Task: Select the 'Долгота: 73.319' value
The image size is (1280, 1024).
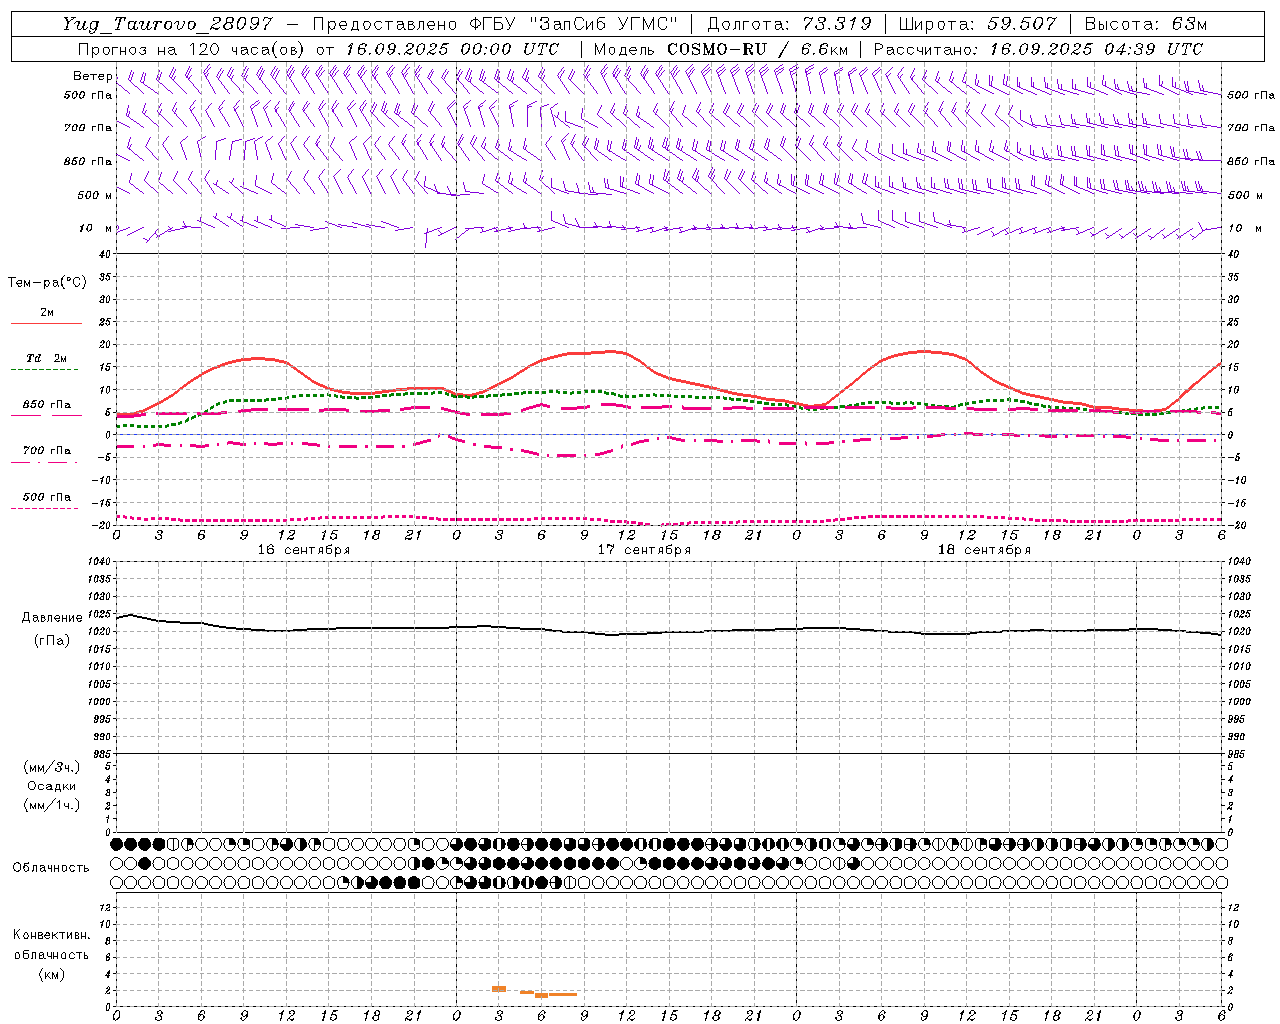Action: pyautogui.click(x=789, y=24)
